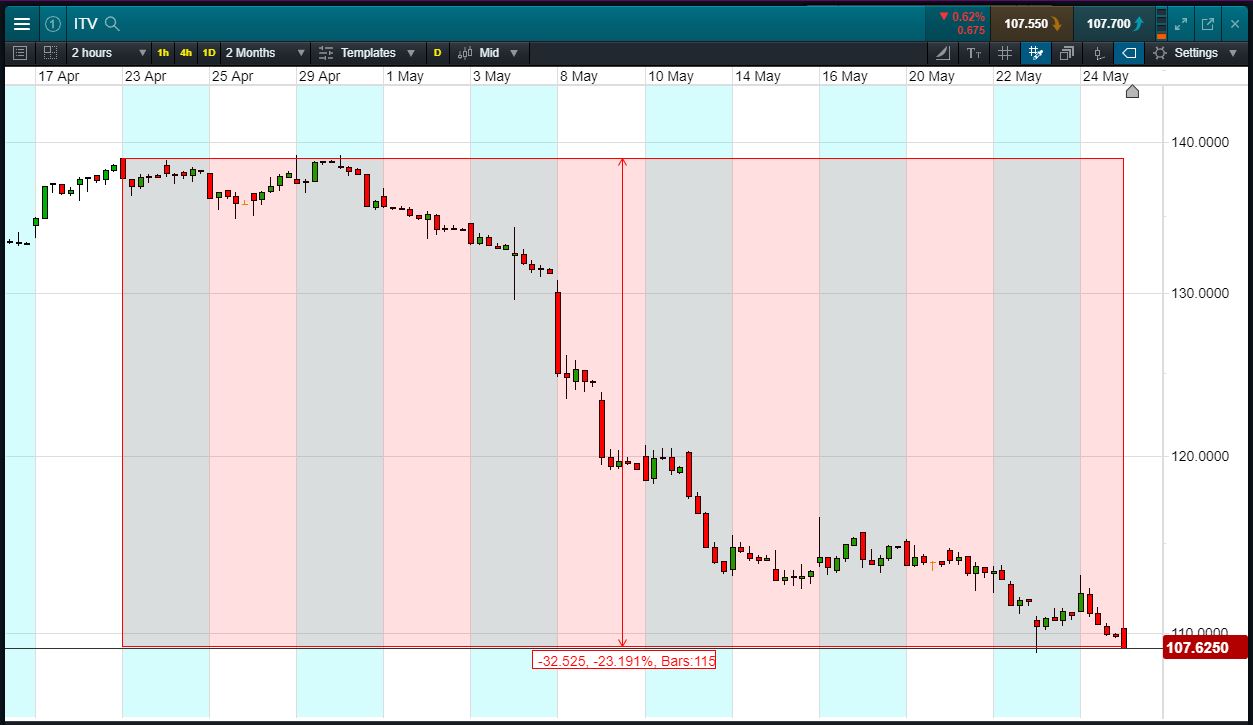Pop out the chart to new window
The height and width of the screenshot is (725, 1253).
coord(1208,24)
